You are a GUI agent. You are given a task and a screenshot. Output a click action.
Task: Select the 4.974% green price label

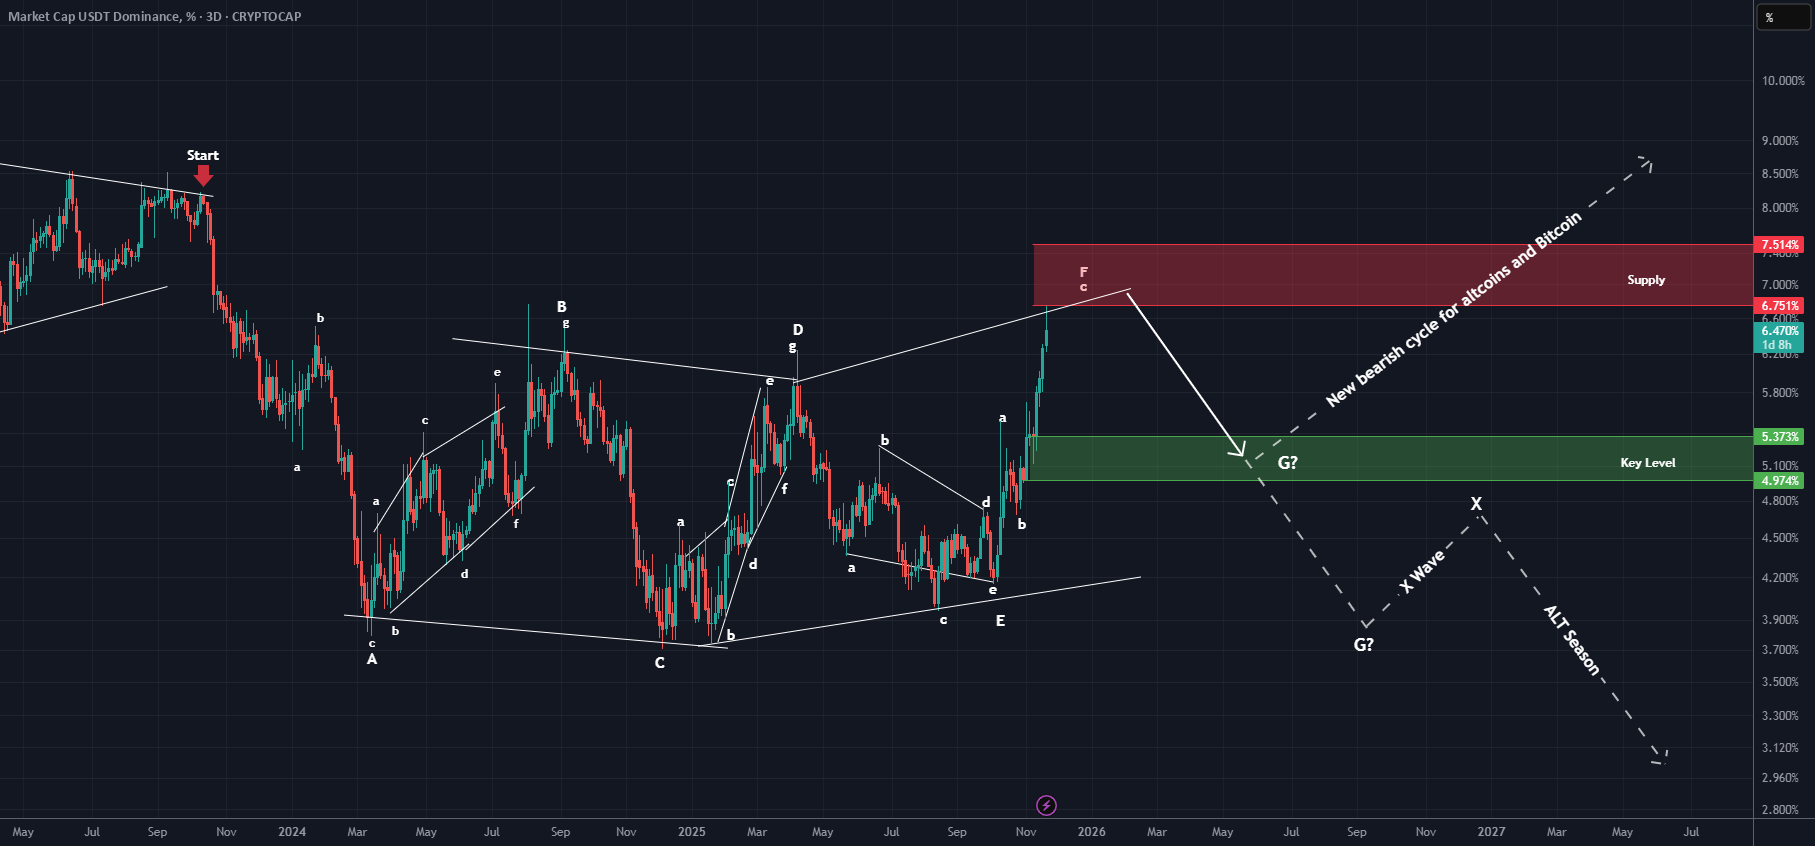click(x=1779, y=481)
